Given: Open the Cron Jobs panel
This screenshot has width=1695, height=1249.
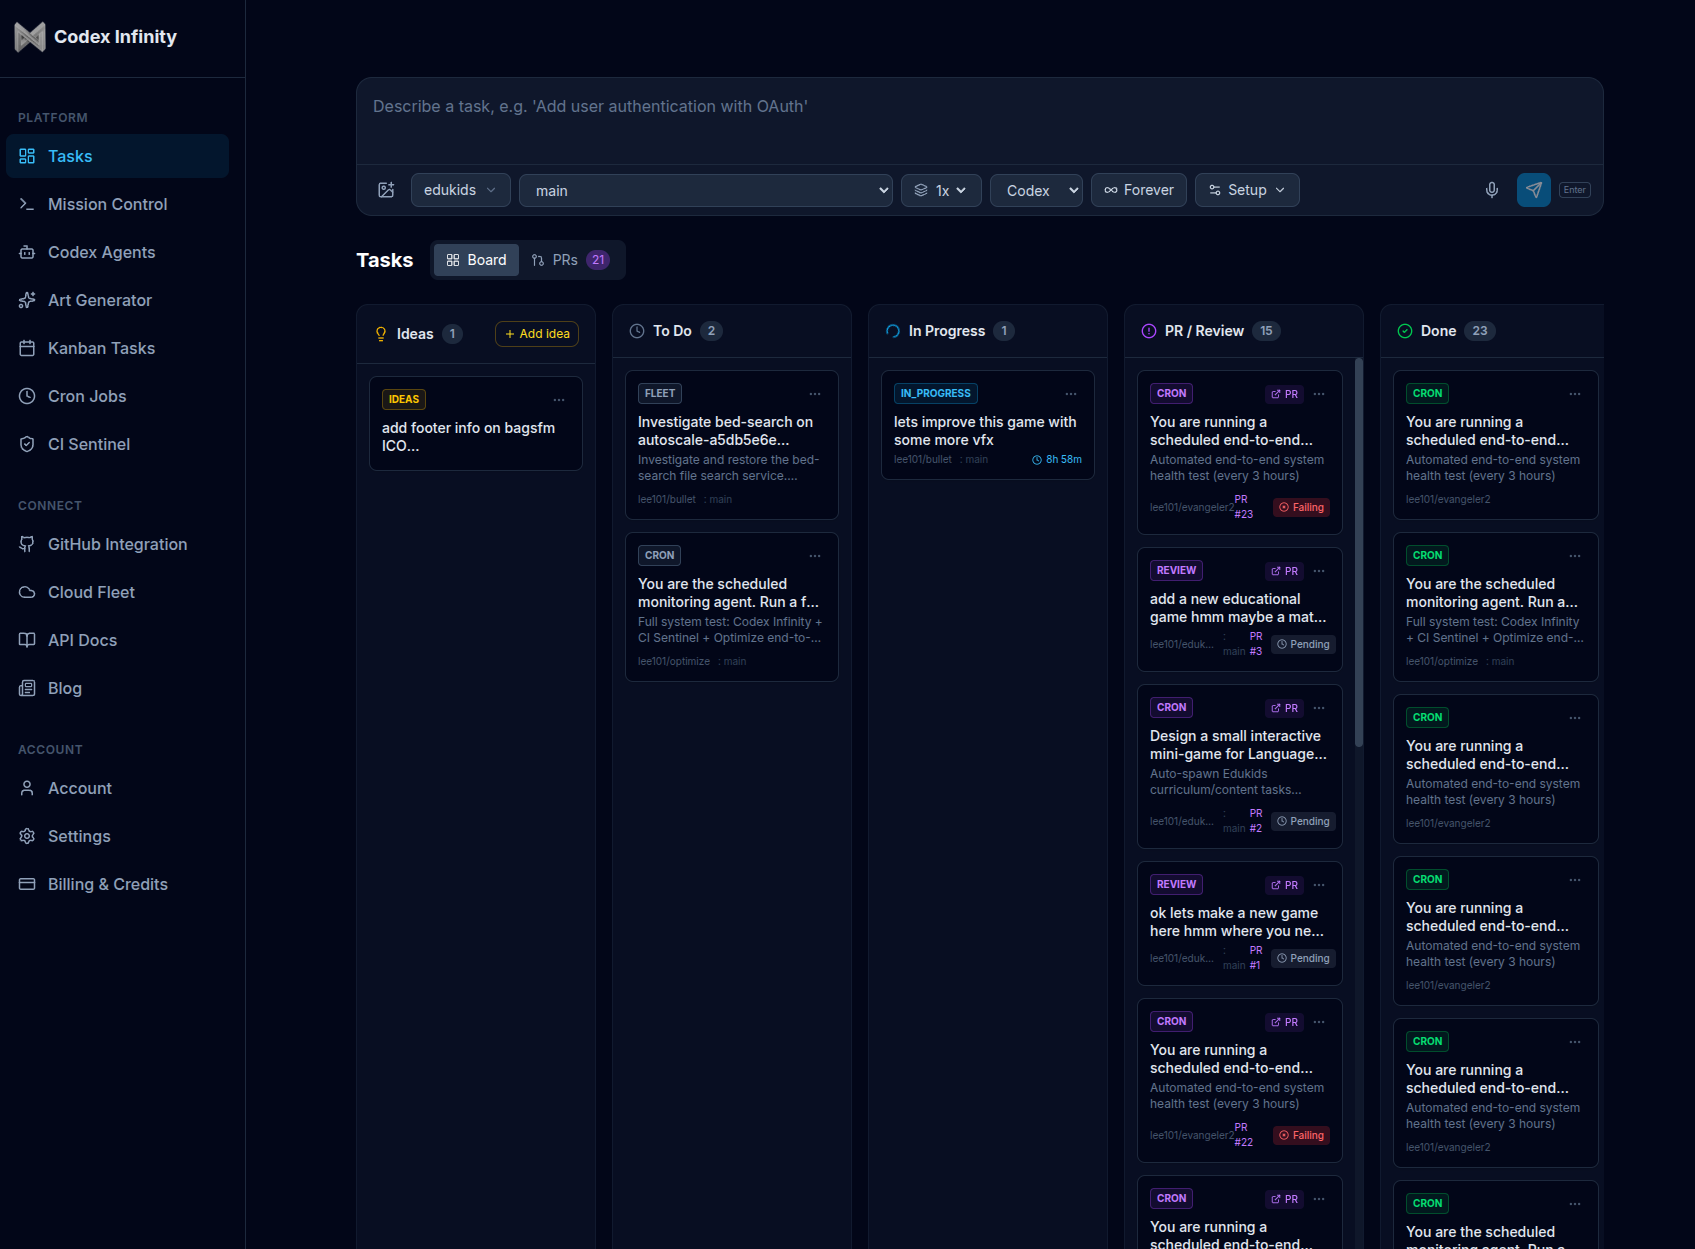Looking at the screenshot, I should tap(87, 396).
